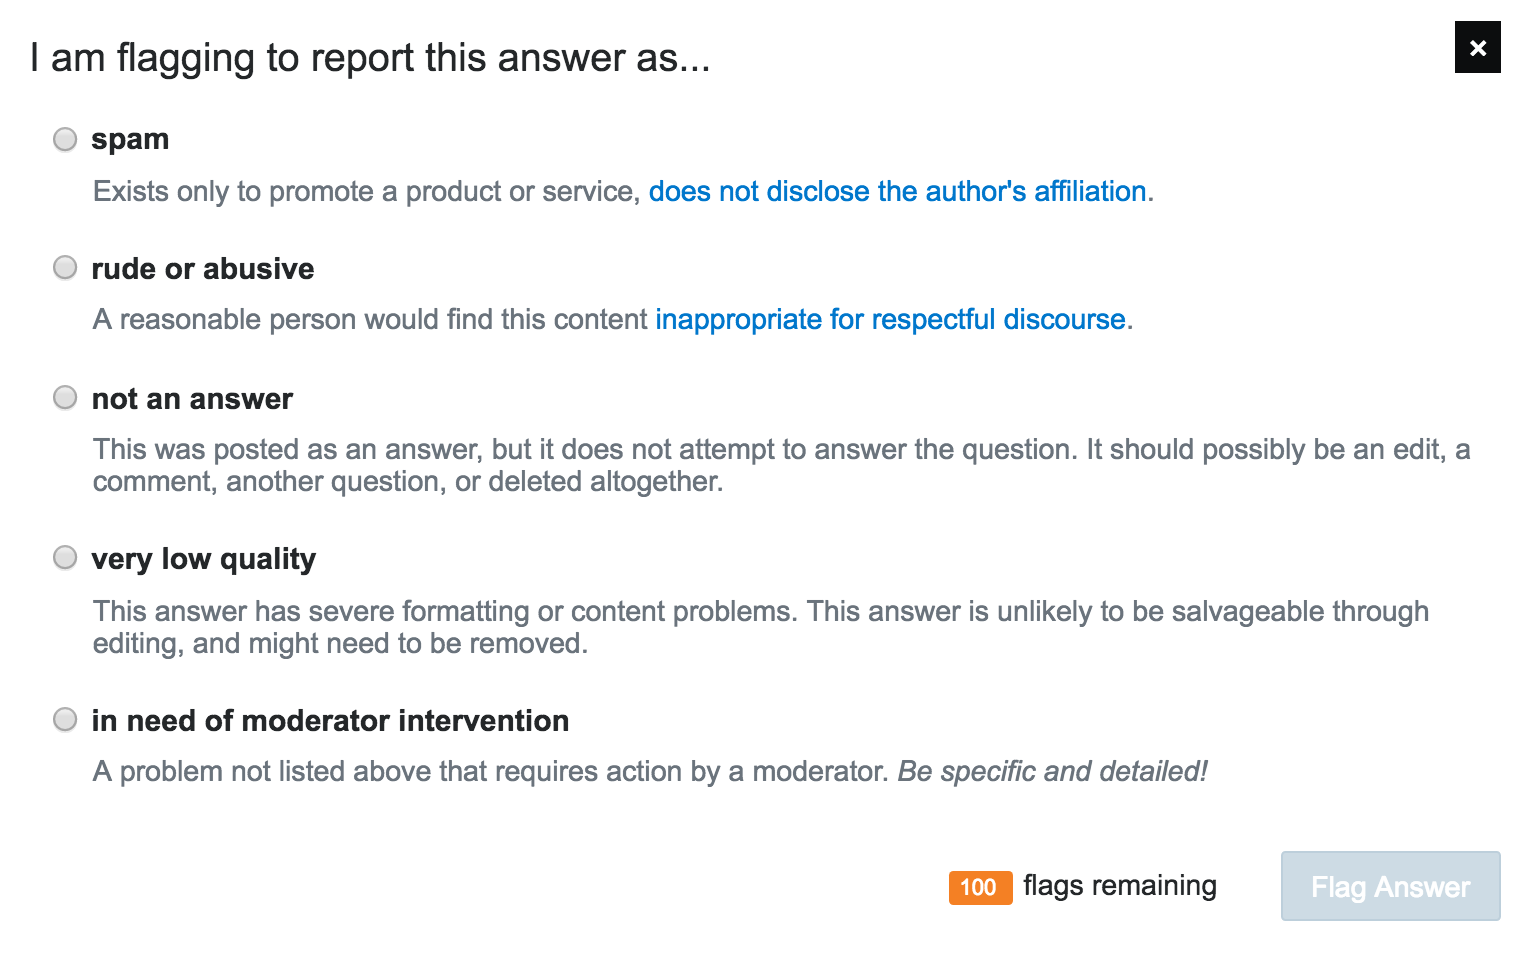Select the moderator intervention radio button

point(65,720)
